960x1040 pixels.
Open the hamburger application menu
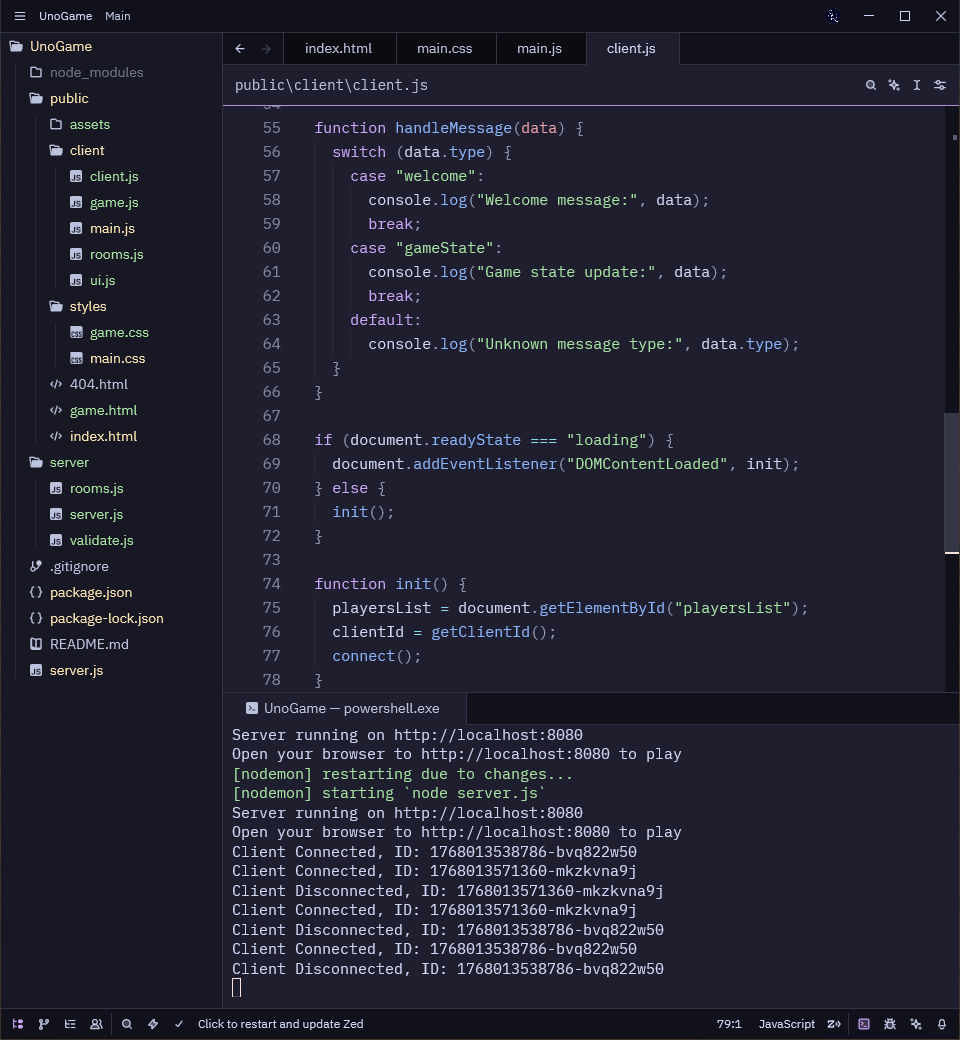coord(19,16)
